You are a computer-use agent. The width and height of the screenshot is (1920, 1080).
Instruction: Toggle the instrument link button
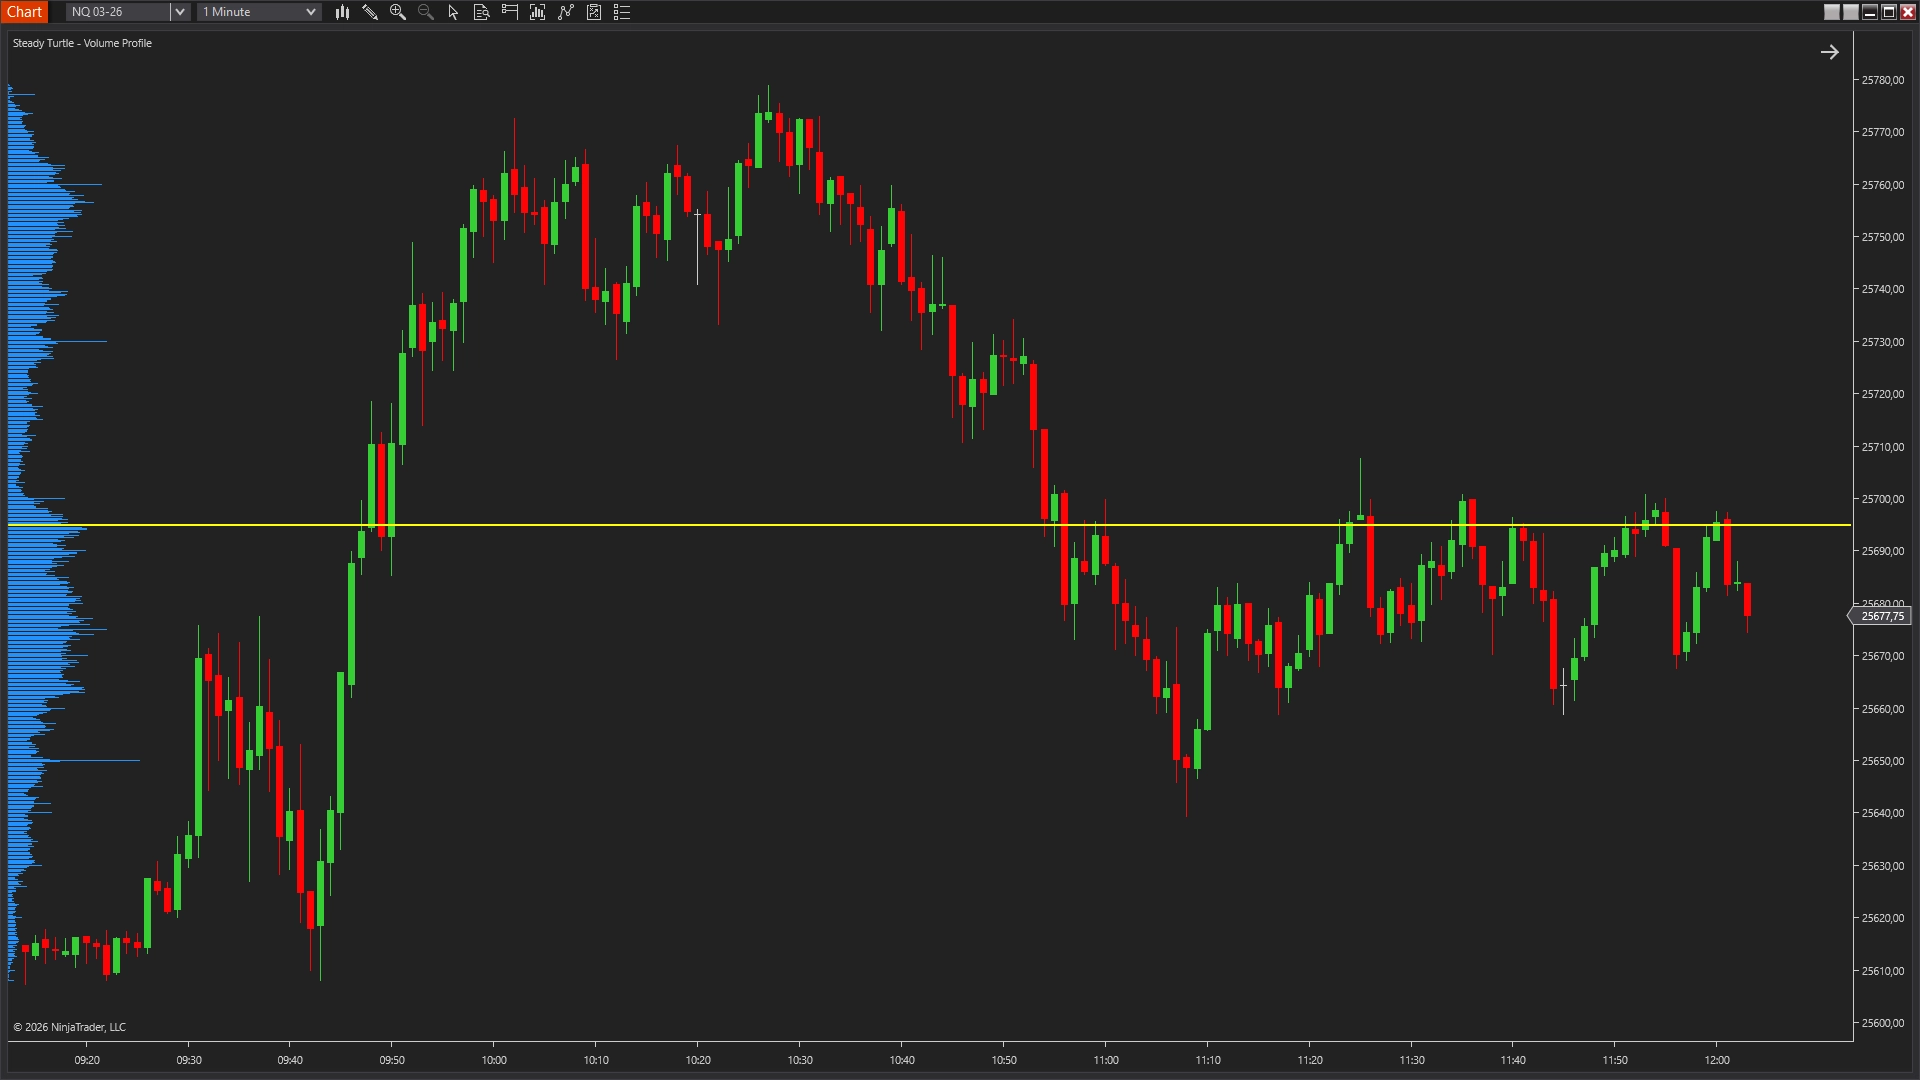1833,12
